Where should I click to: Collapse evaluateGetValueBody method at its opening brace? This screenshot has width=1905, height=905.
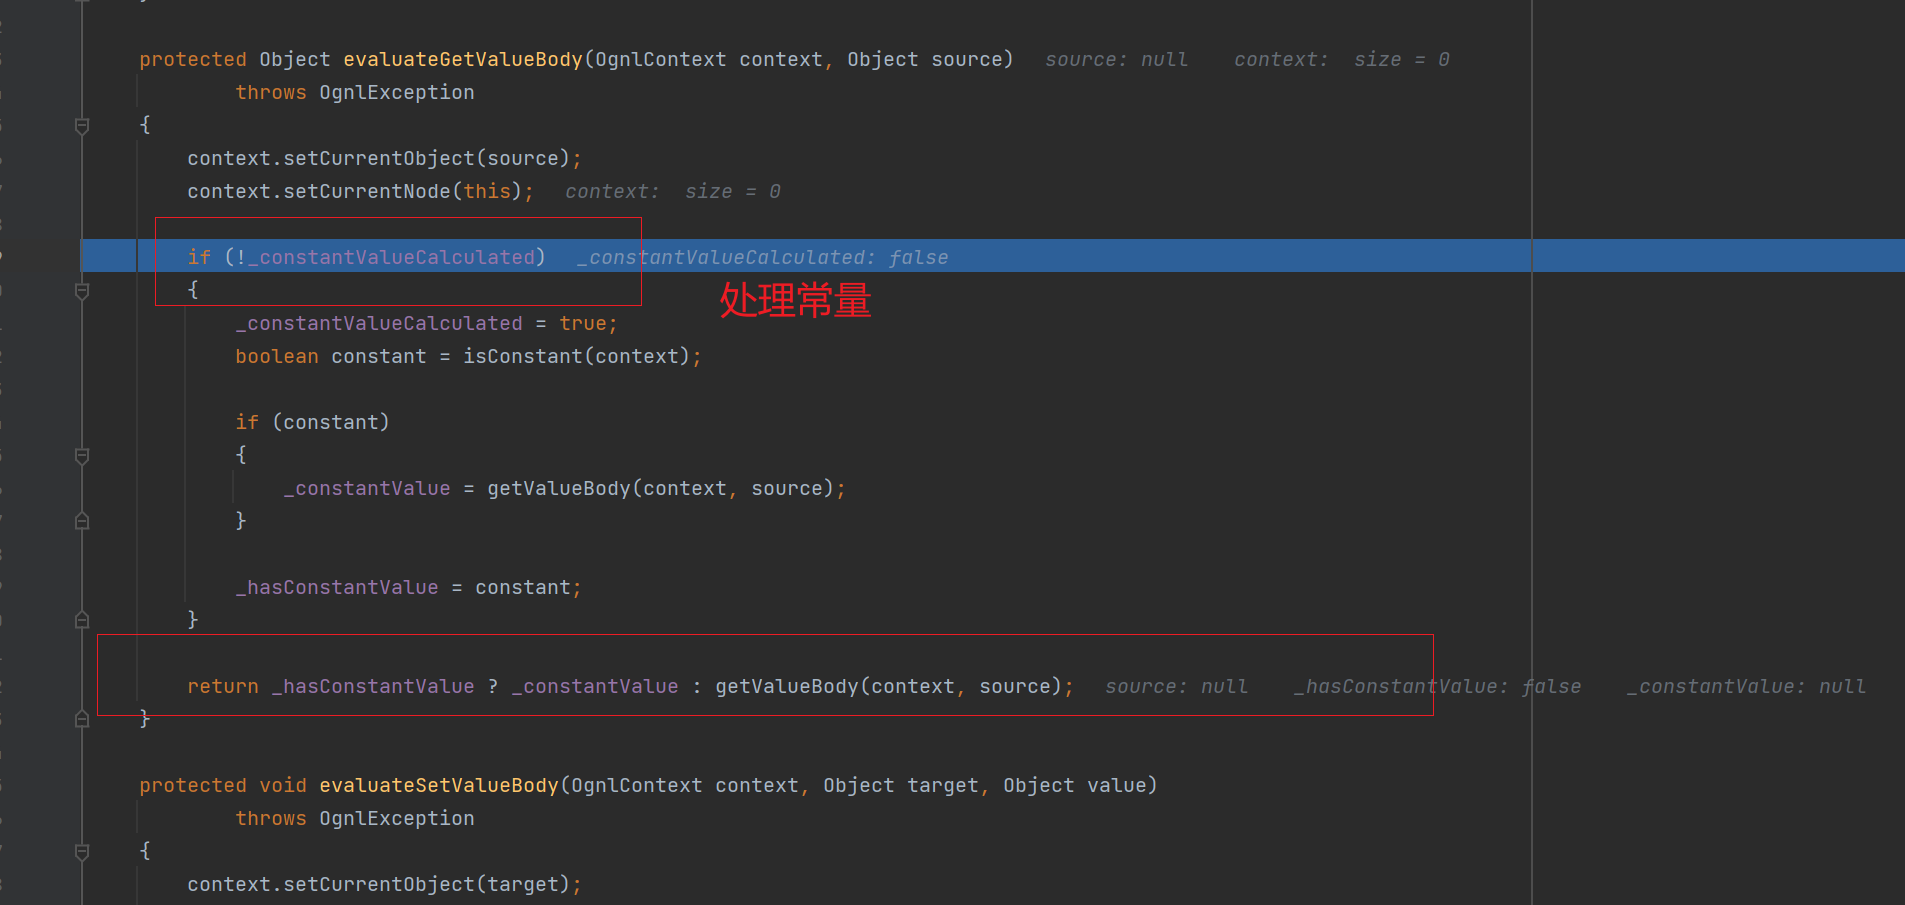pos(82,126)
